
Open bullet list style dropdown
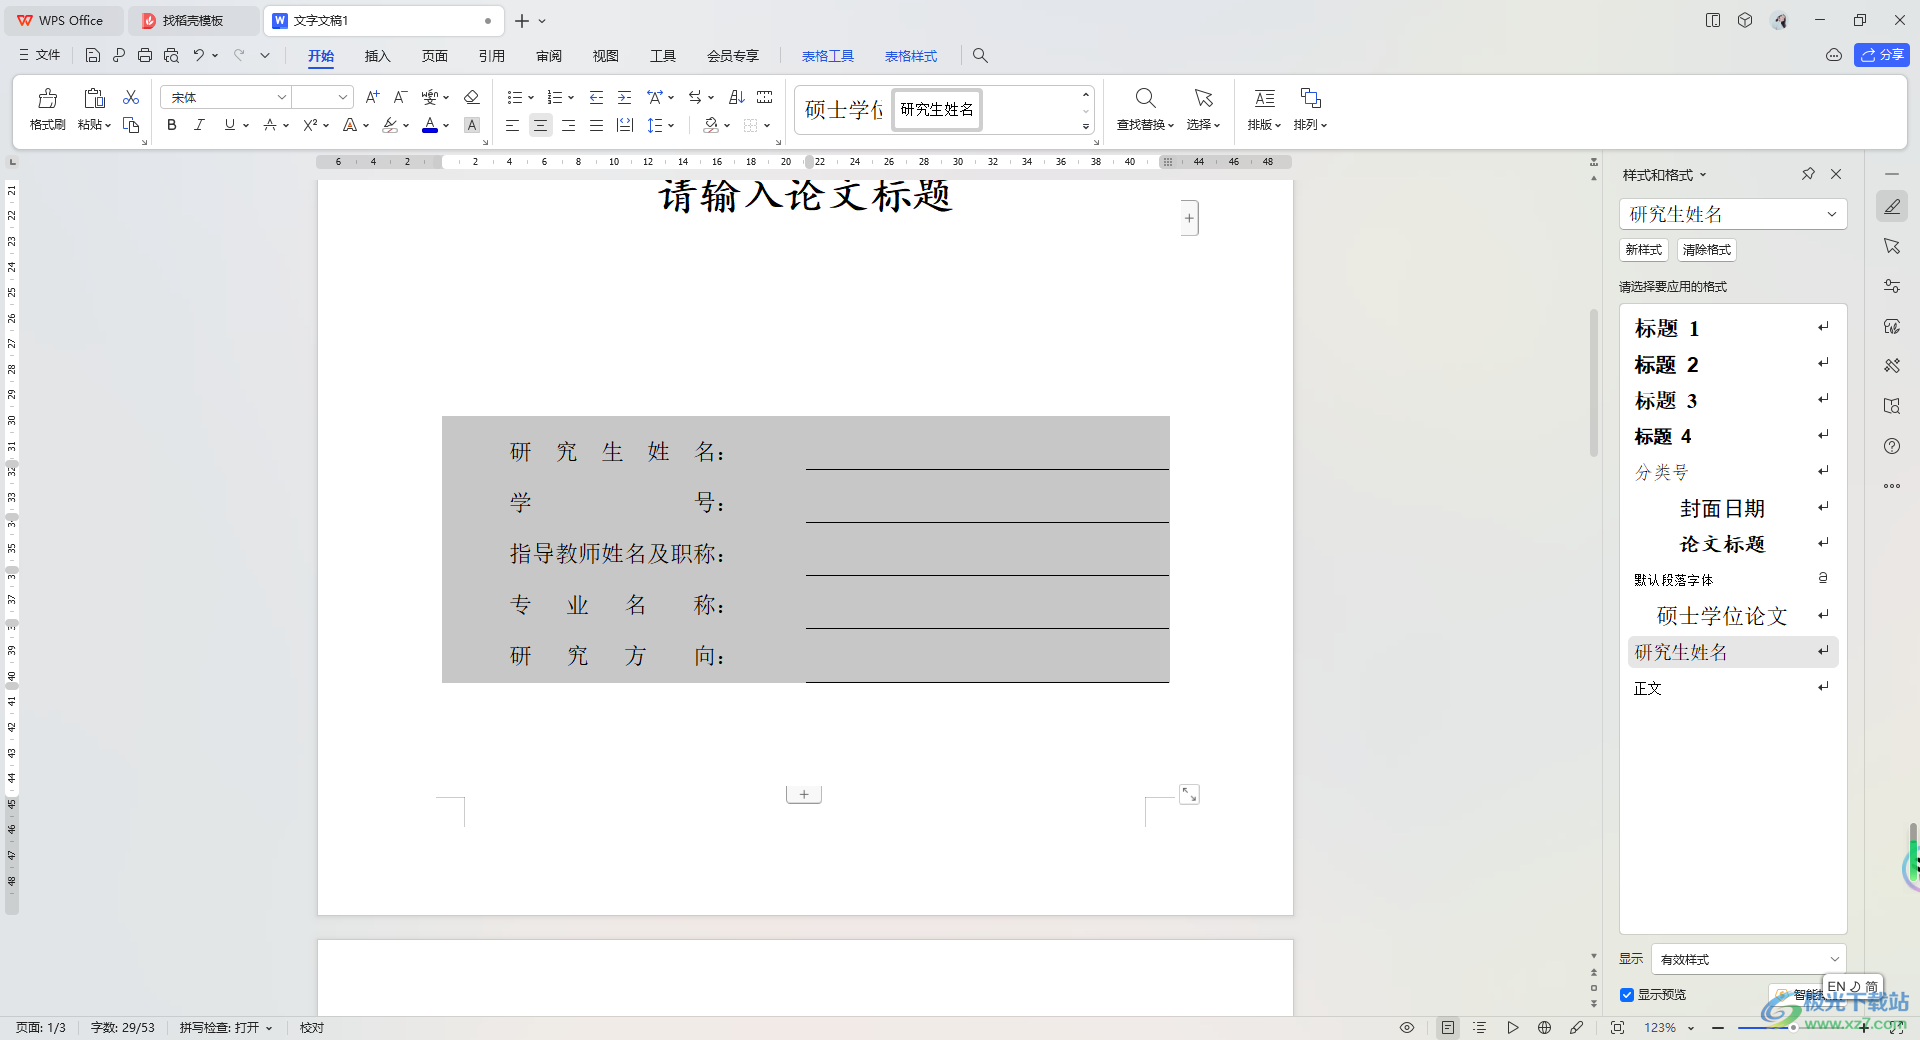click(531, 97)
